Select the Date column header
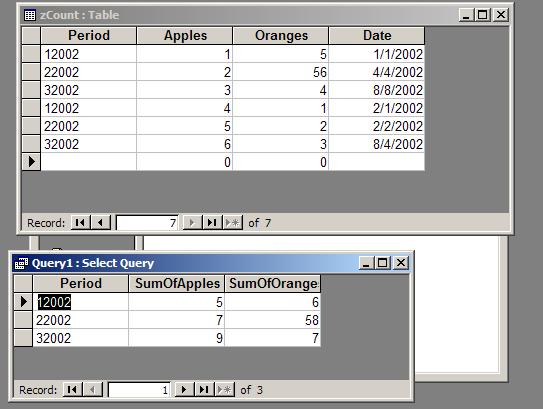The height and width of the screenshot is (409, 543). pyautogui.click(x=377, y=36)
